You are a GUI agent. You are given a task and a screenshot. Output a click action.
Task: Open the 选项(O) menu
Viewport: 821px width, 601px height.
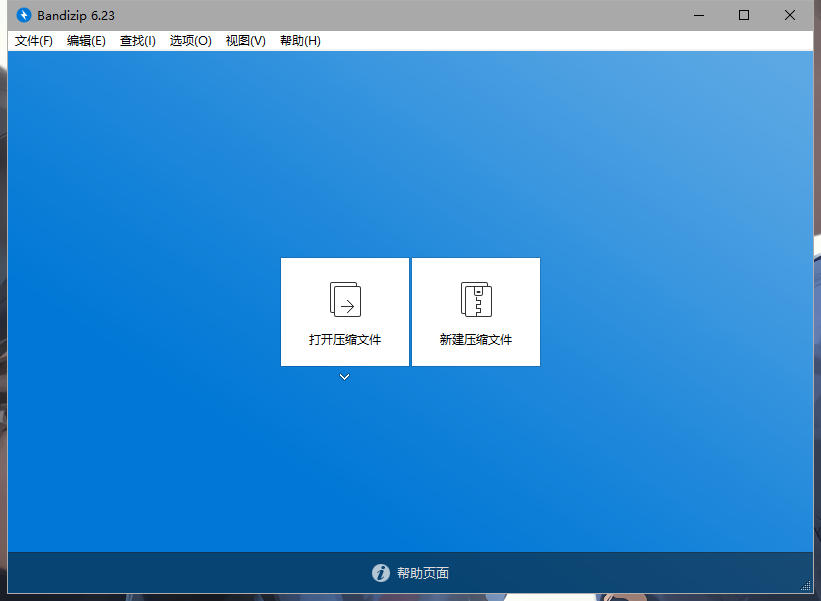pos(190,41)
